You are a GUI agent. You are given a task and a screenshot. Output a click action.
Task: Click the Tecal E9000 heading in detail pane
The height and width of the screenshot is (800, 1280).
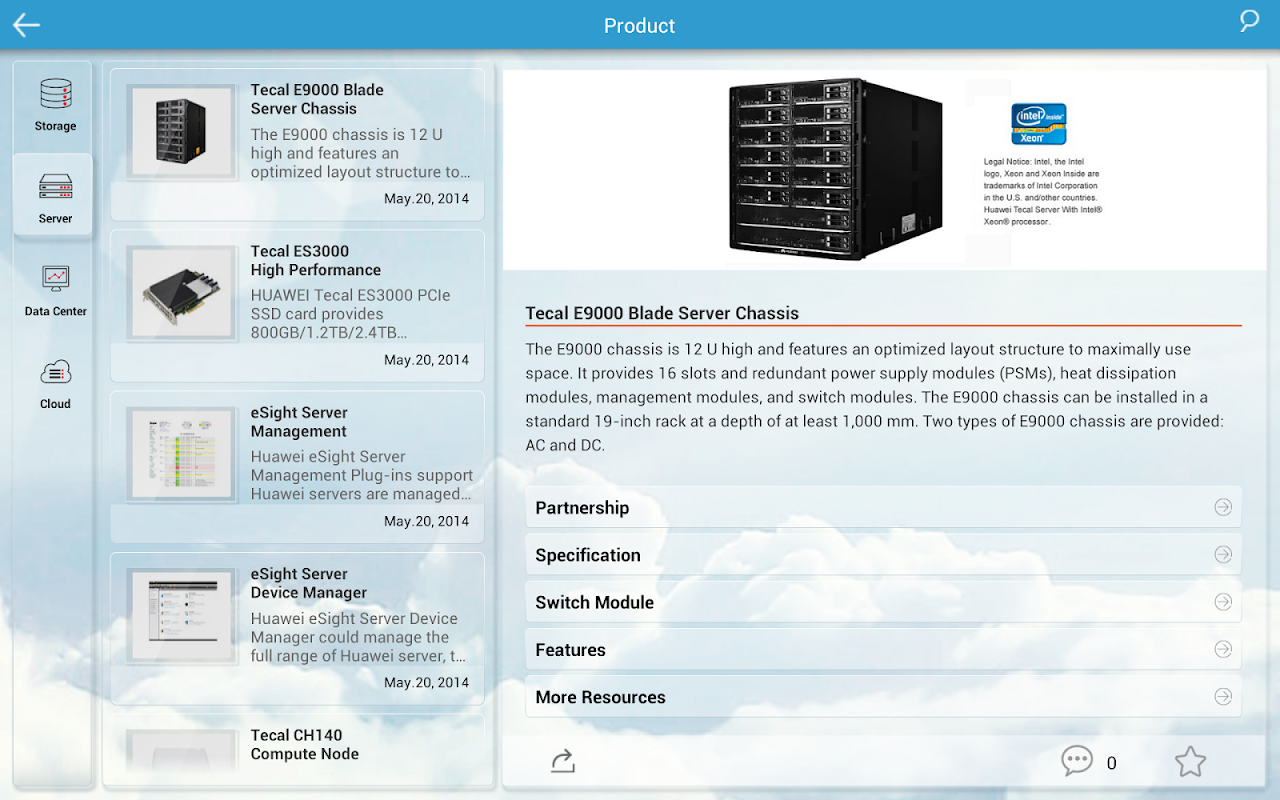tap(662, 313)
